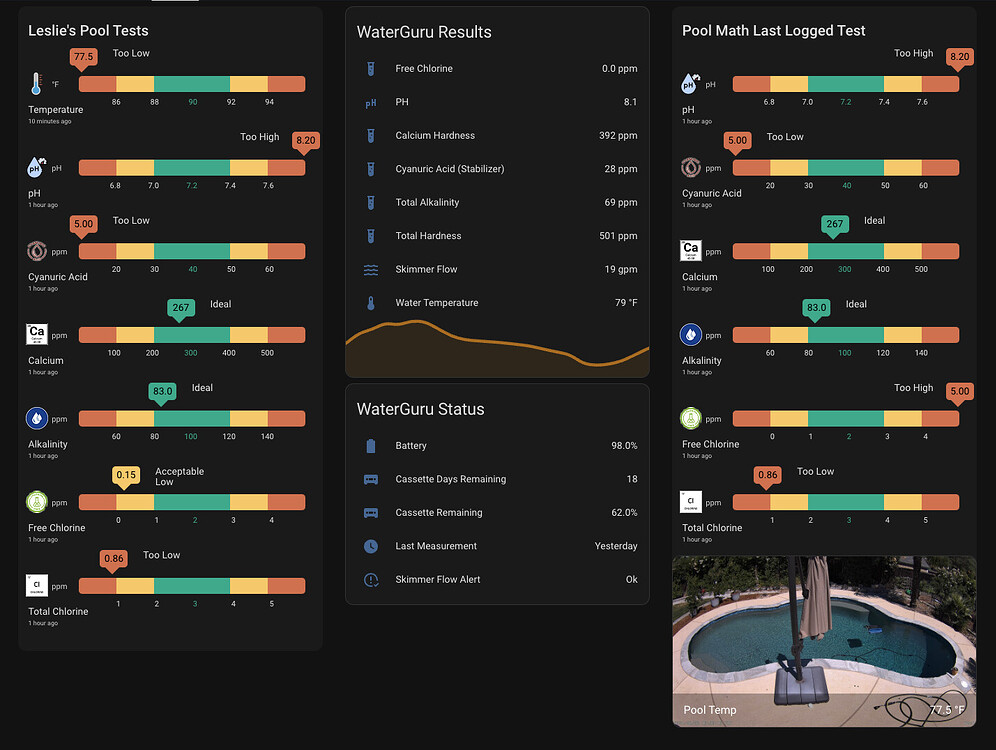Open the Total Hardness 501 ppm row

[x=497, y=236]
